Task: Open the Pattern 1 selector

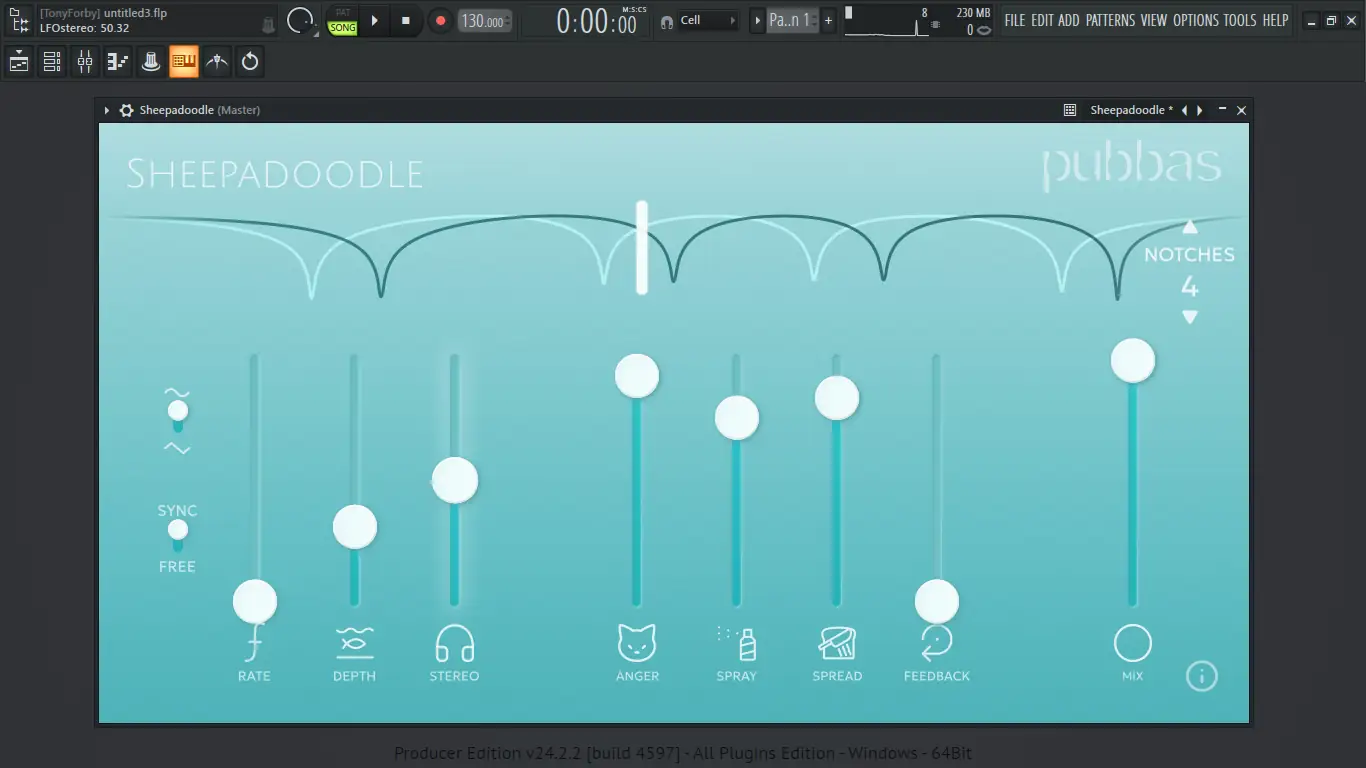Action: (792, 20)
